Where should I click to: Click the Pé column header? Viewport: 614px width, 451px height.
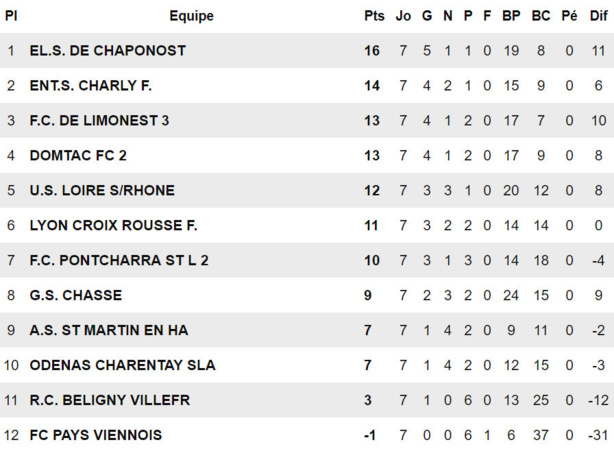tap(569, 16)
